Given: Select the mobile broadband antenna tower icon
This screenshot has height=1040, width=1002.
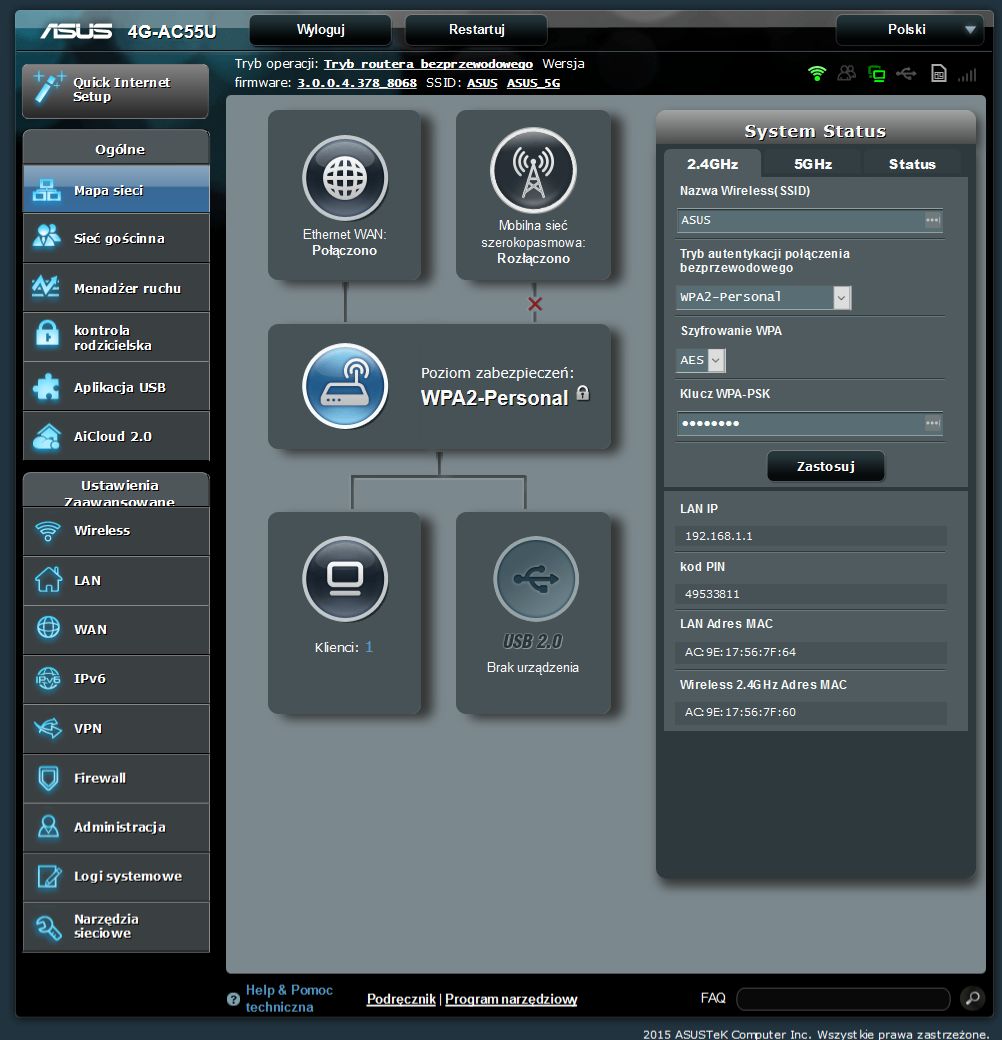Looking at the screenshot, I should pyautogui.click(x=533, y=170).
